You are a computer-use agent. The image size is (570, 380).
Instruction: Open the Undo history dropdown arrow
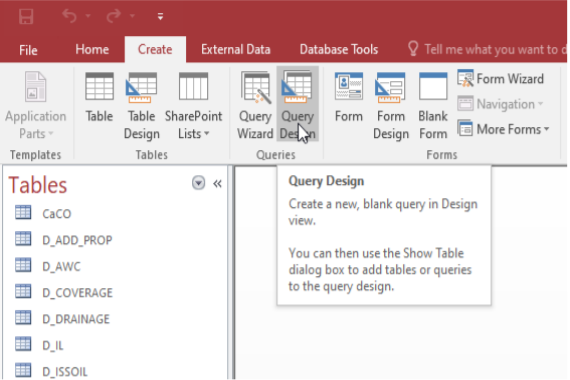click(88, 16)
